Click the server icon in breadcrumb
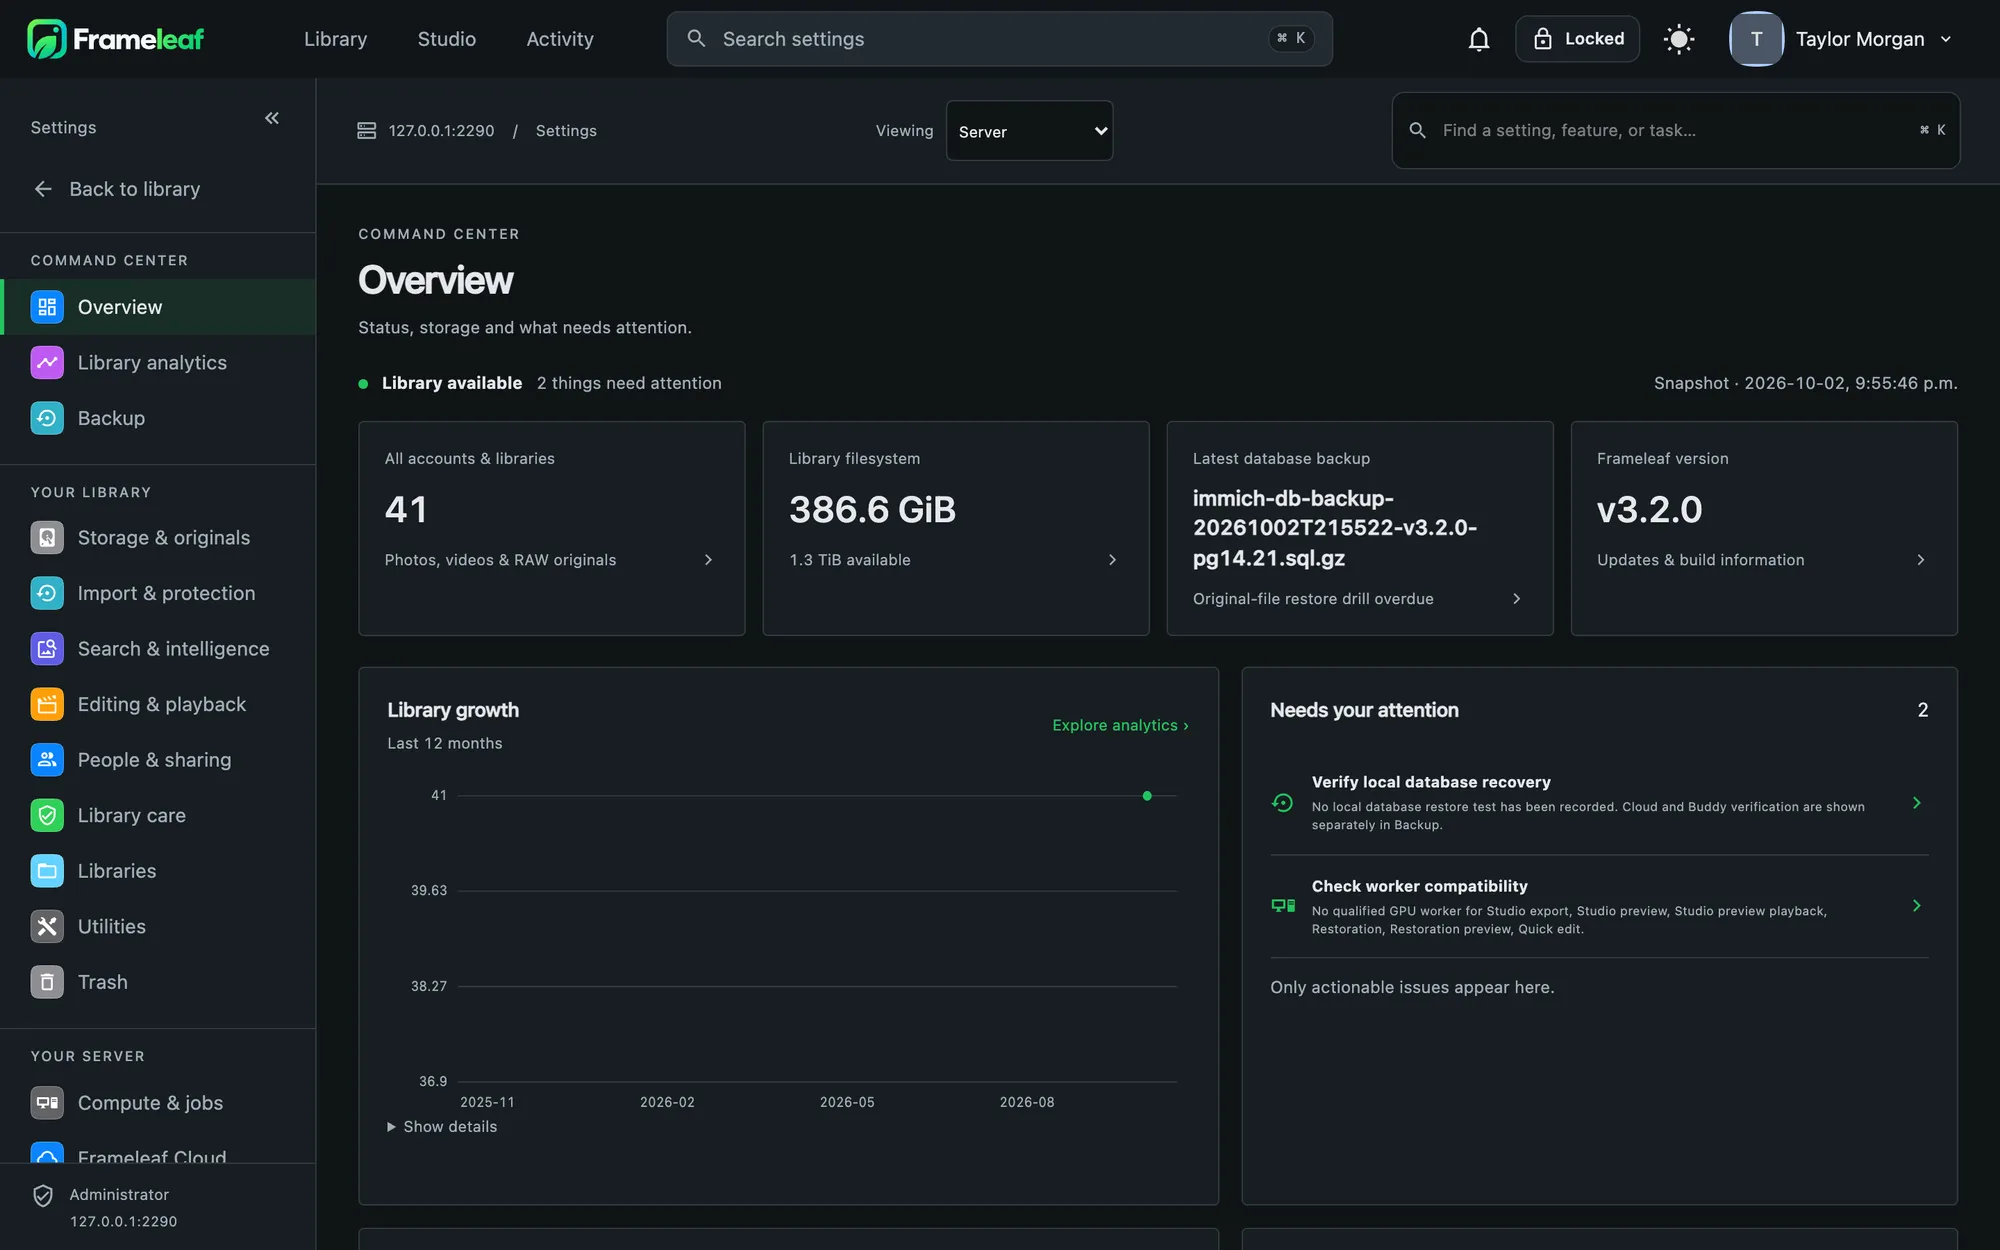The image size is (2000, 1250). [367, 131]
